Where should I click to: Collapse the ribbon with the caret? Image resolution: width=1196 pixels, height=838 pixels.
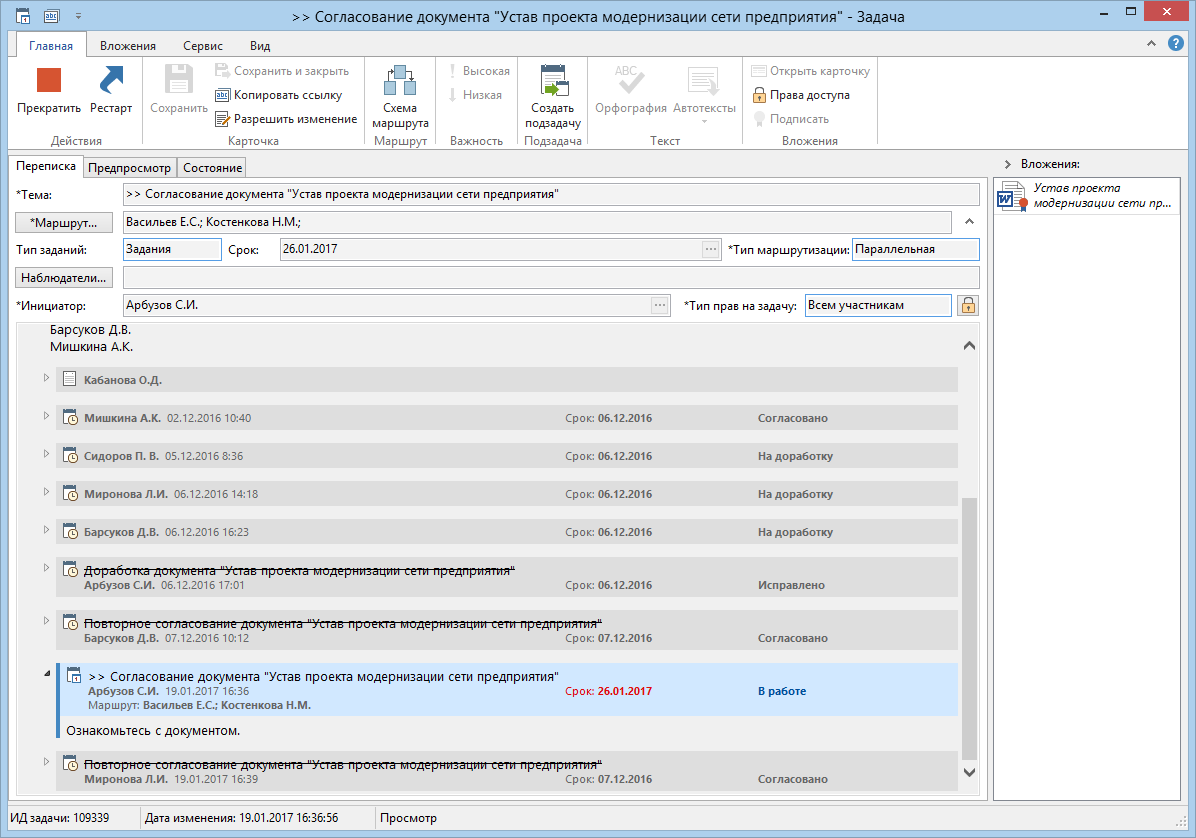(x=1151, y=43)
